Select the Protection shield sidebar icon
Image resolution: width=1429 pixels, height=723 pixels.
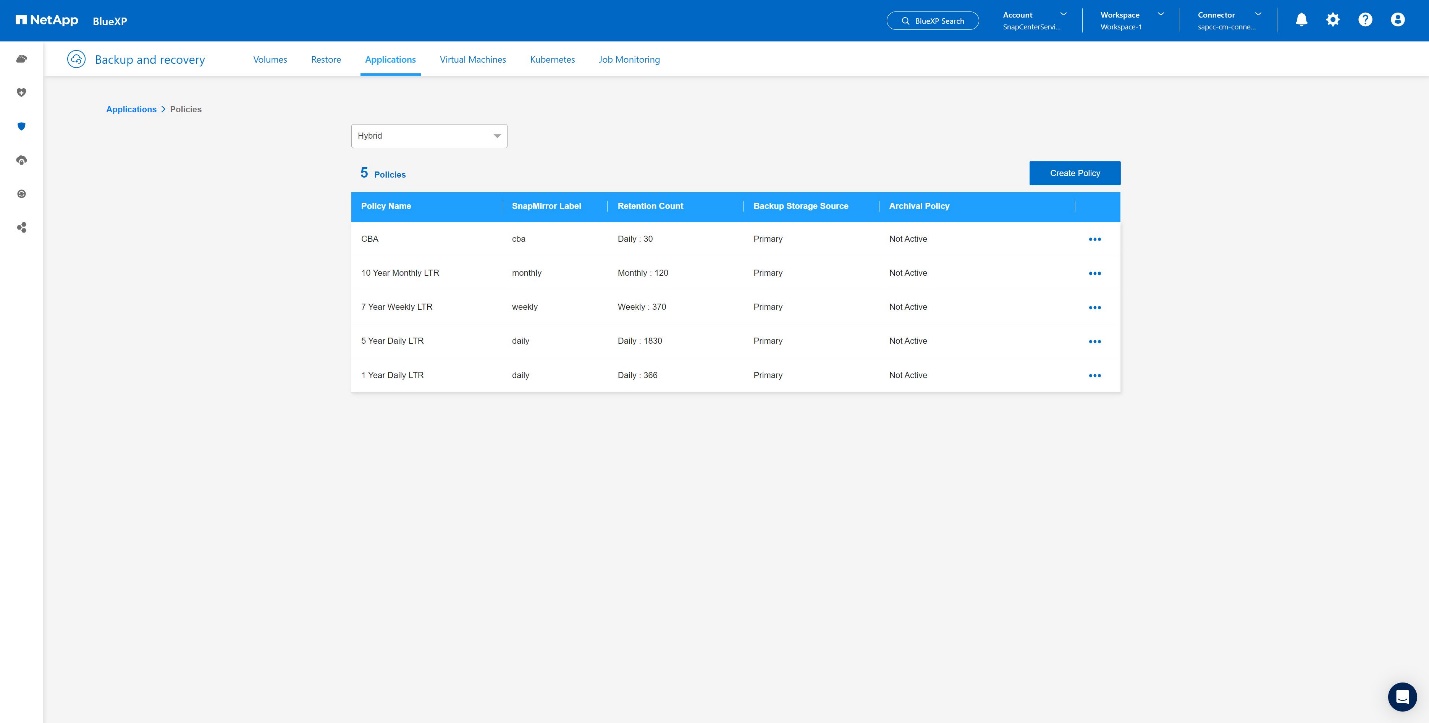pos(21,127)
